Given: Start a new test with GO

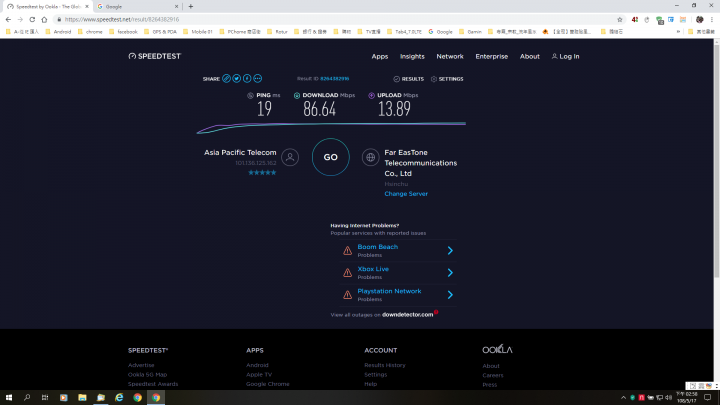Looking at the screenshot, I should [331, 157].
